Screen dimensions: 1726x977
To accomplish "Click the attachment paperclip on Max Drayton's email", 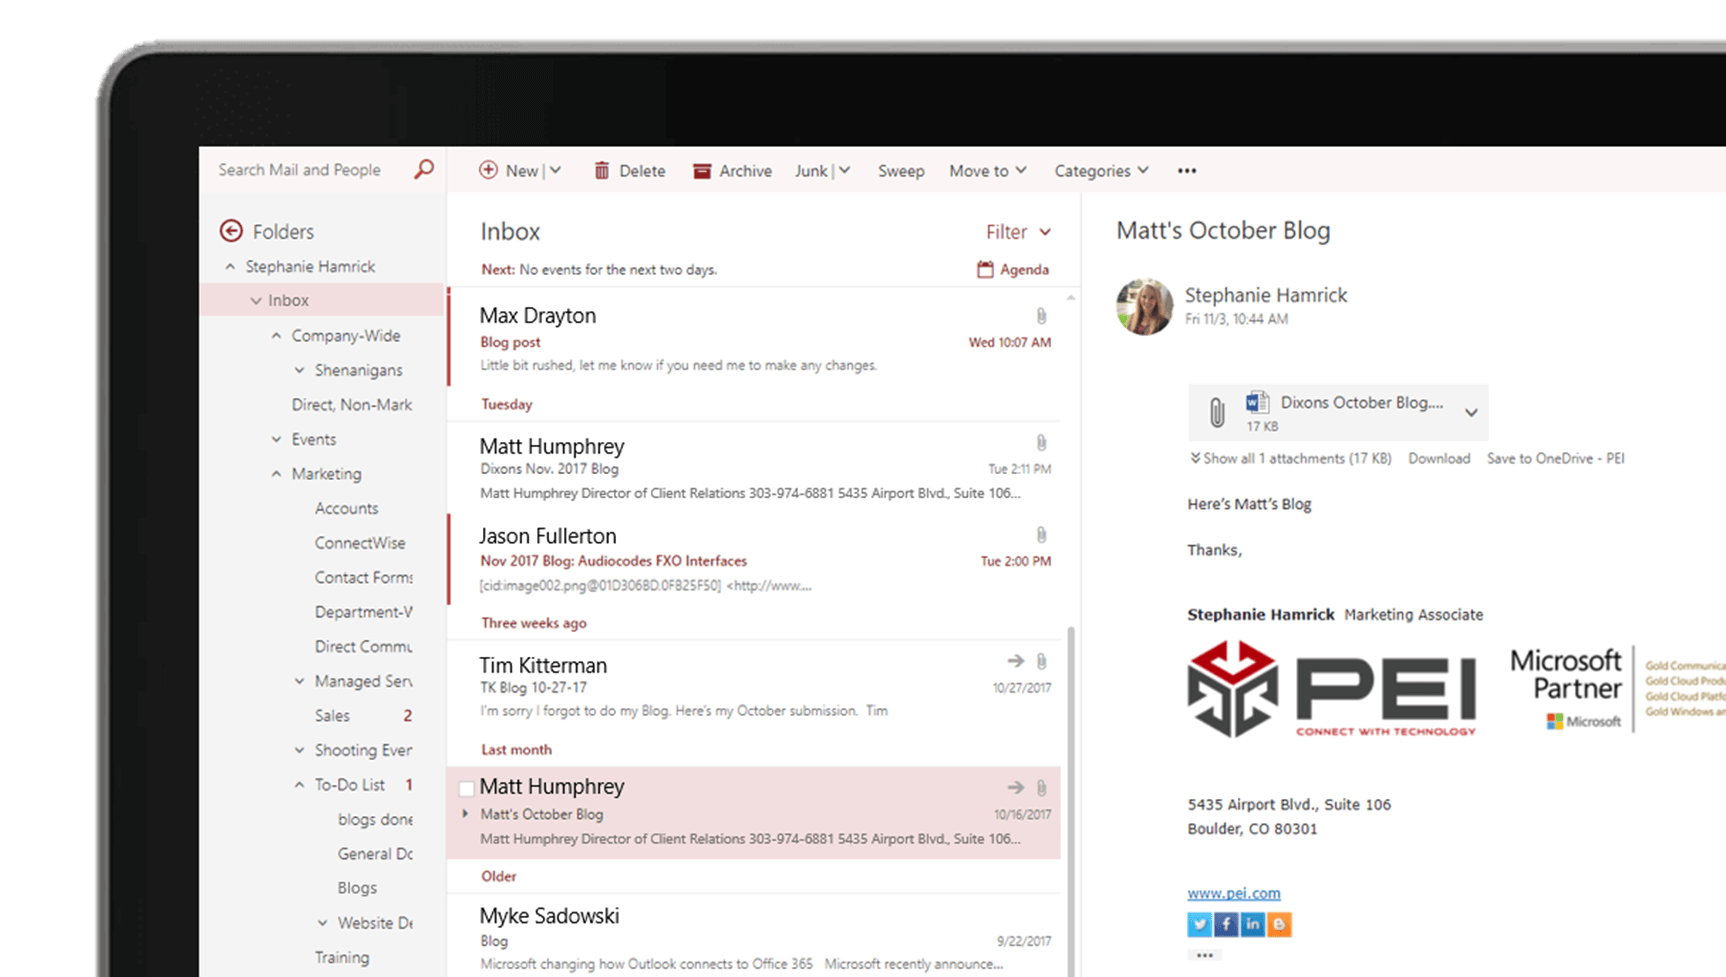I will point(1041,316).
